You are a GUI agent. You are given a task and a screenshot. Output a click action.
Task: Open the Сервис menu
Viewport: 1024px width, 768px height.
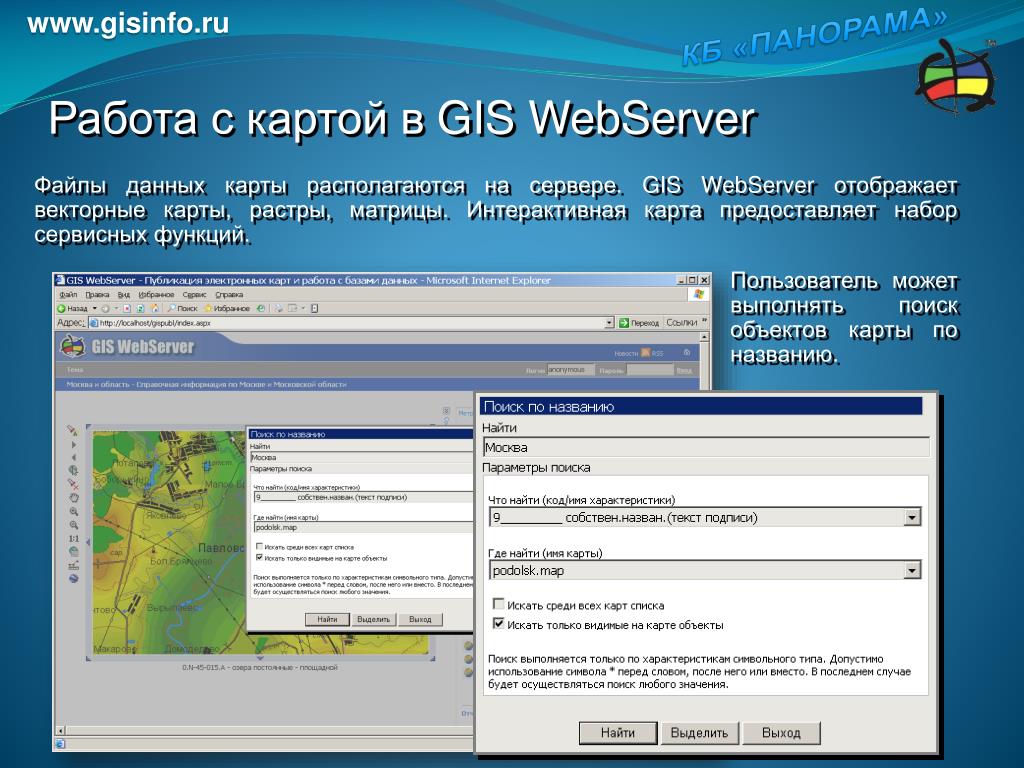tap(195, 295)
